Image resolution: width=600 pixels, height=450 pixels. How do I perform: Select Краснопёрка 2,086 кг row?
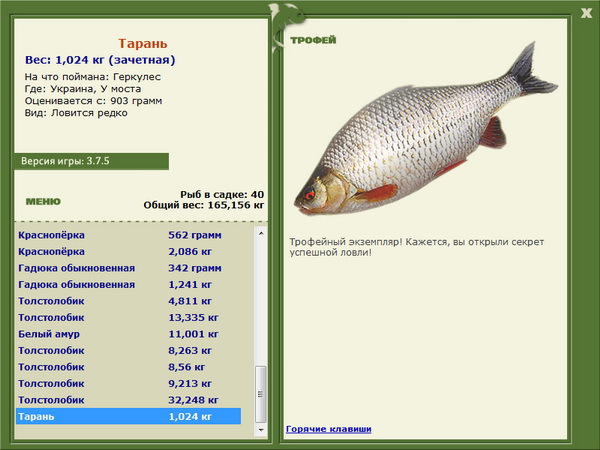[x=129, y=251]
